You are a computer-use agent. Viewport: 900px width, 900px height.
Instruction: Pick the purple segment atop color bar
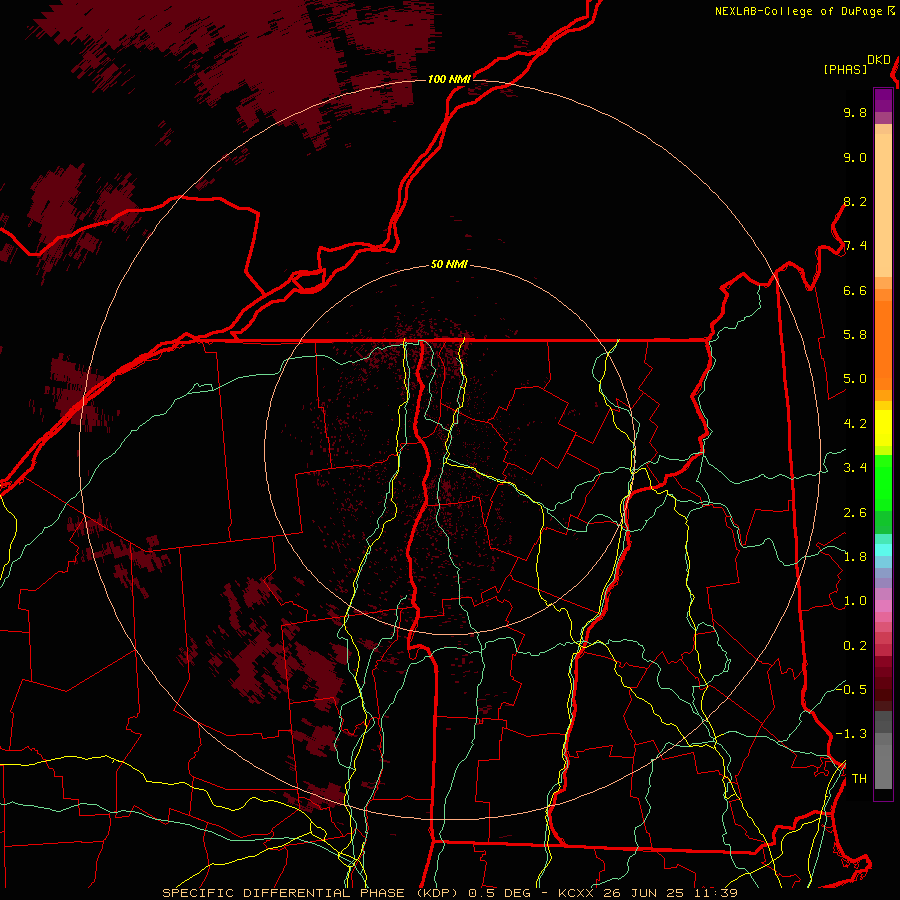883,100
